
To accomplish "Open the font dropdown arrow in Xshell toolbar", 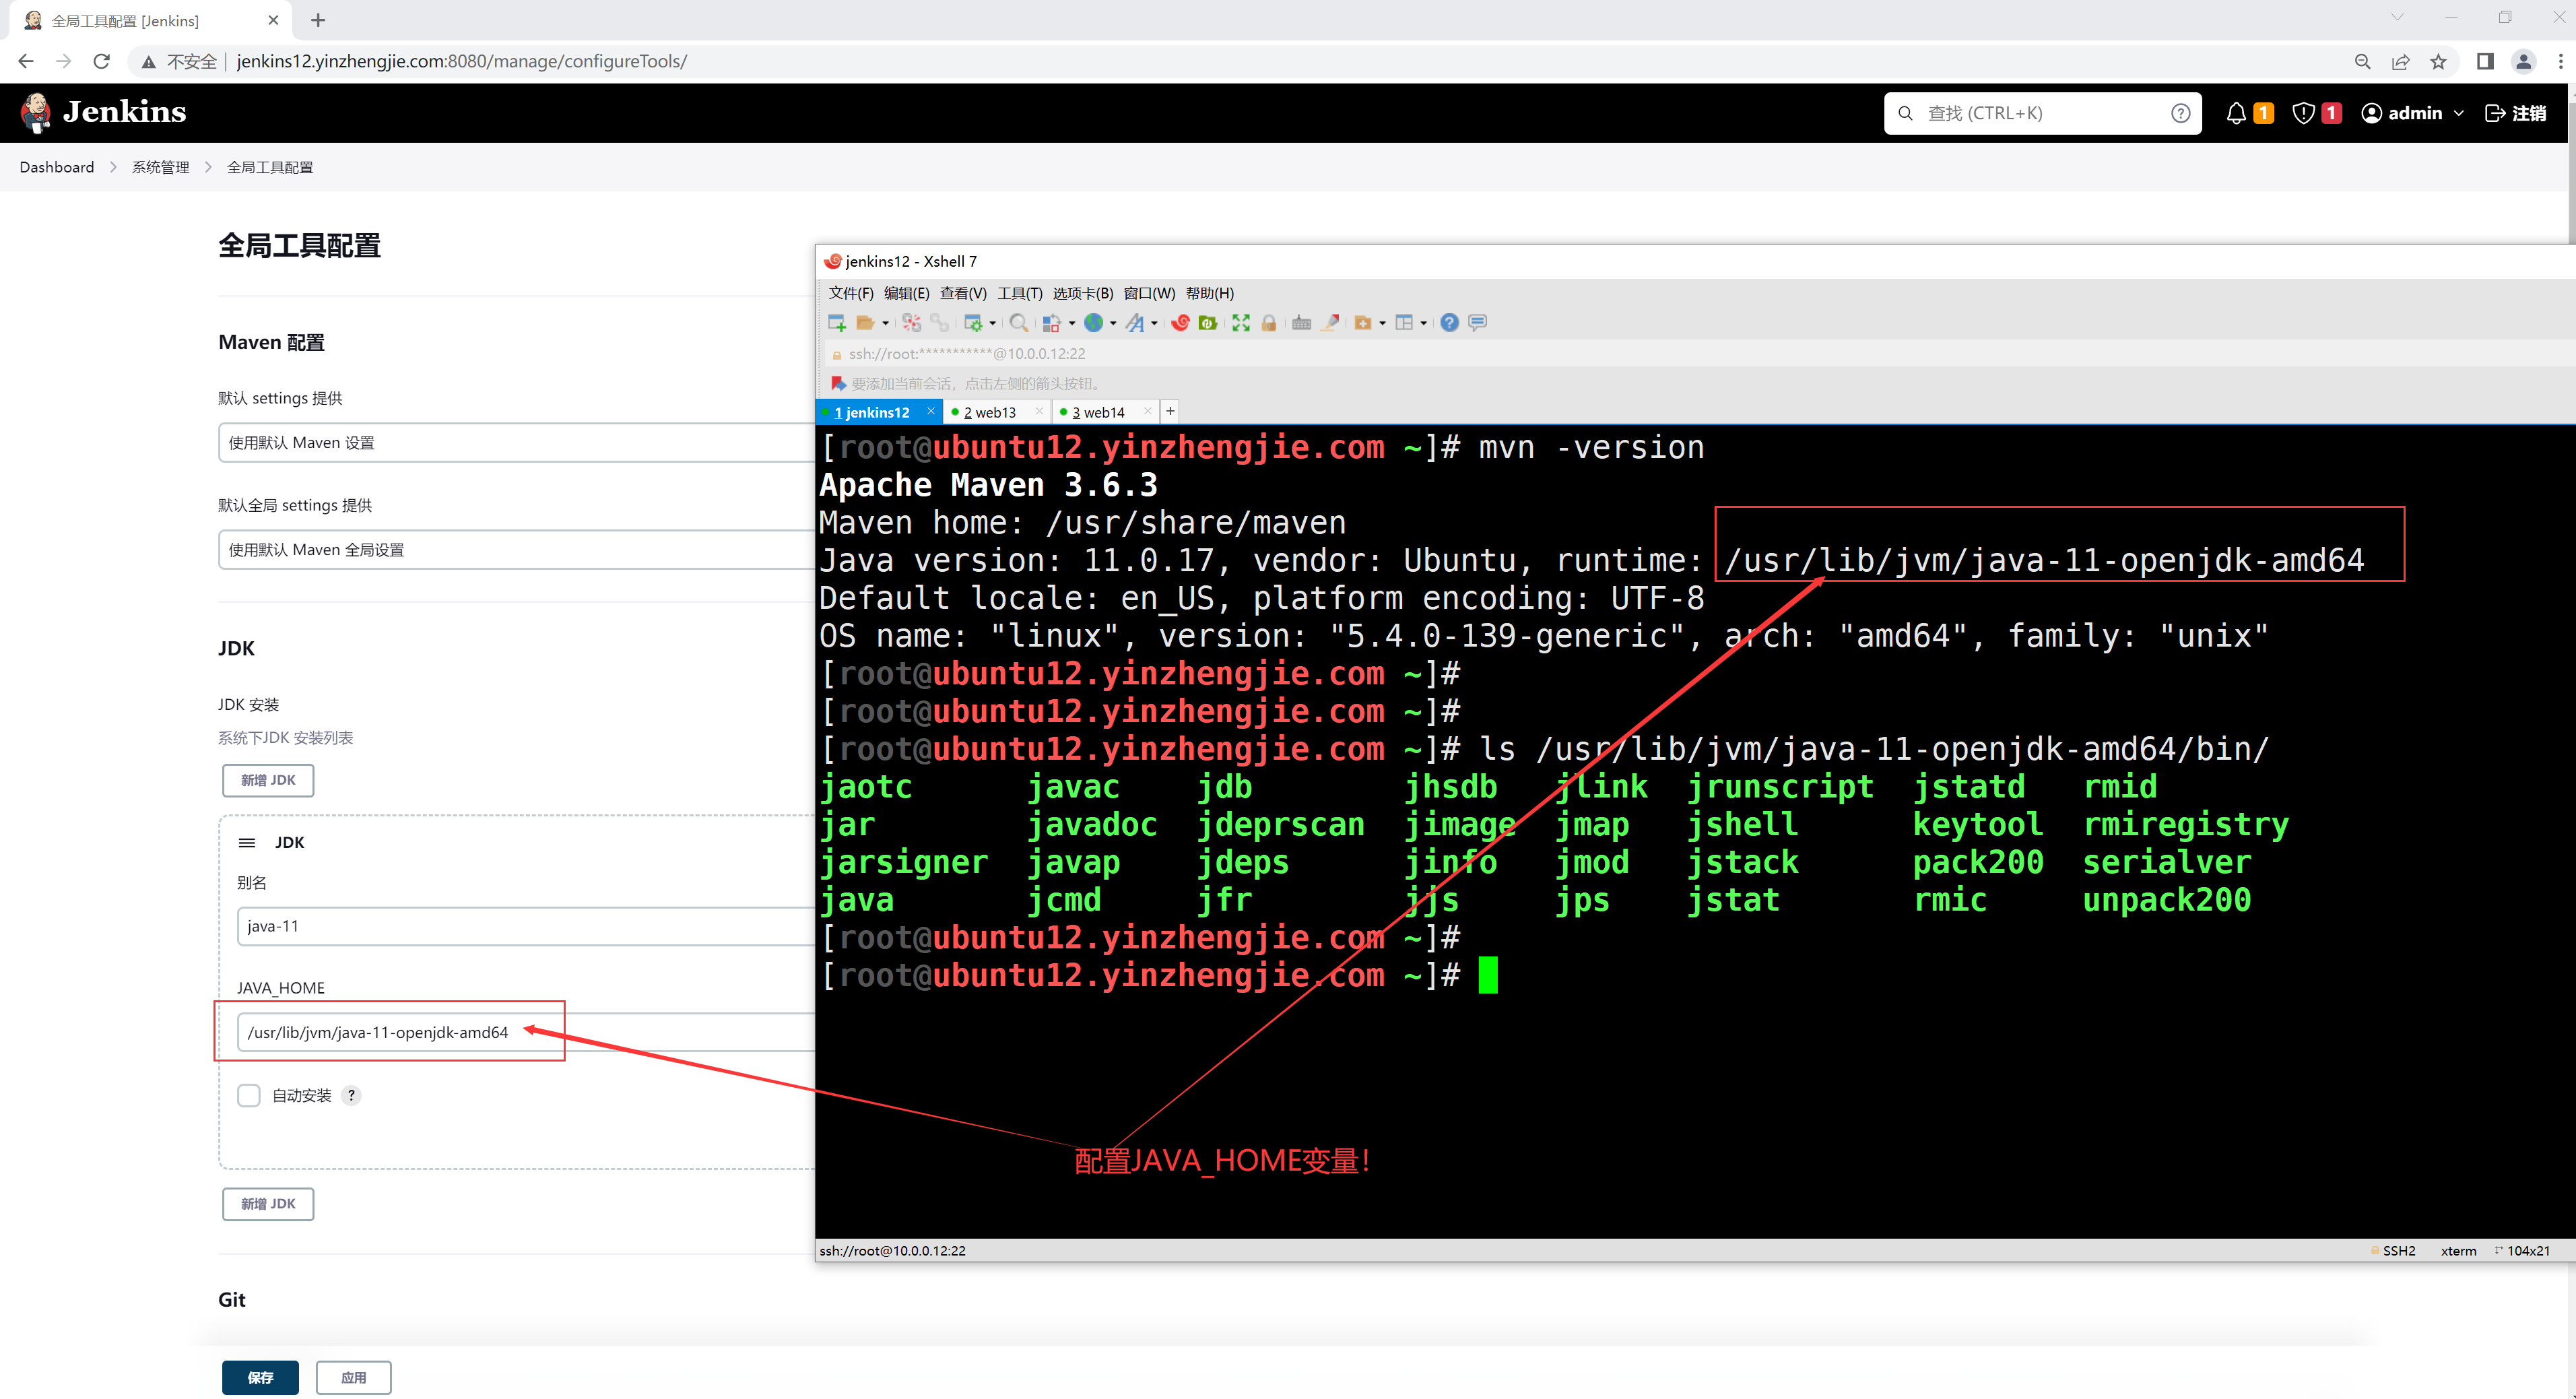I will click(x=1154, y=323).
